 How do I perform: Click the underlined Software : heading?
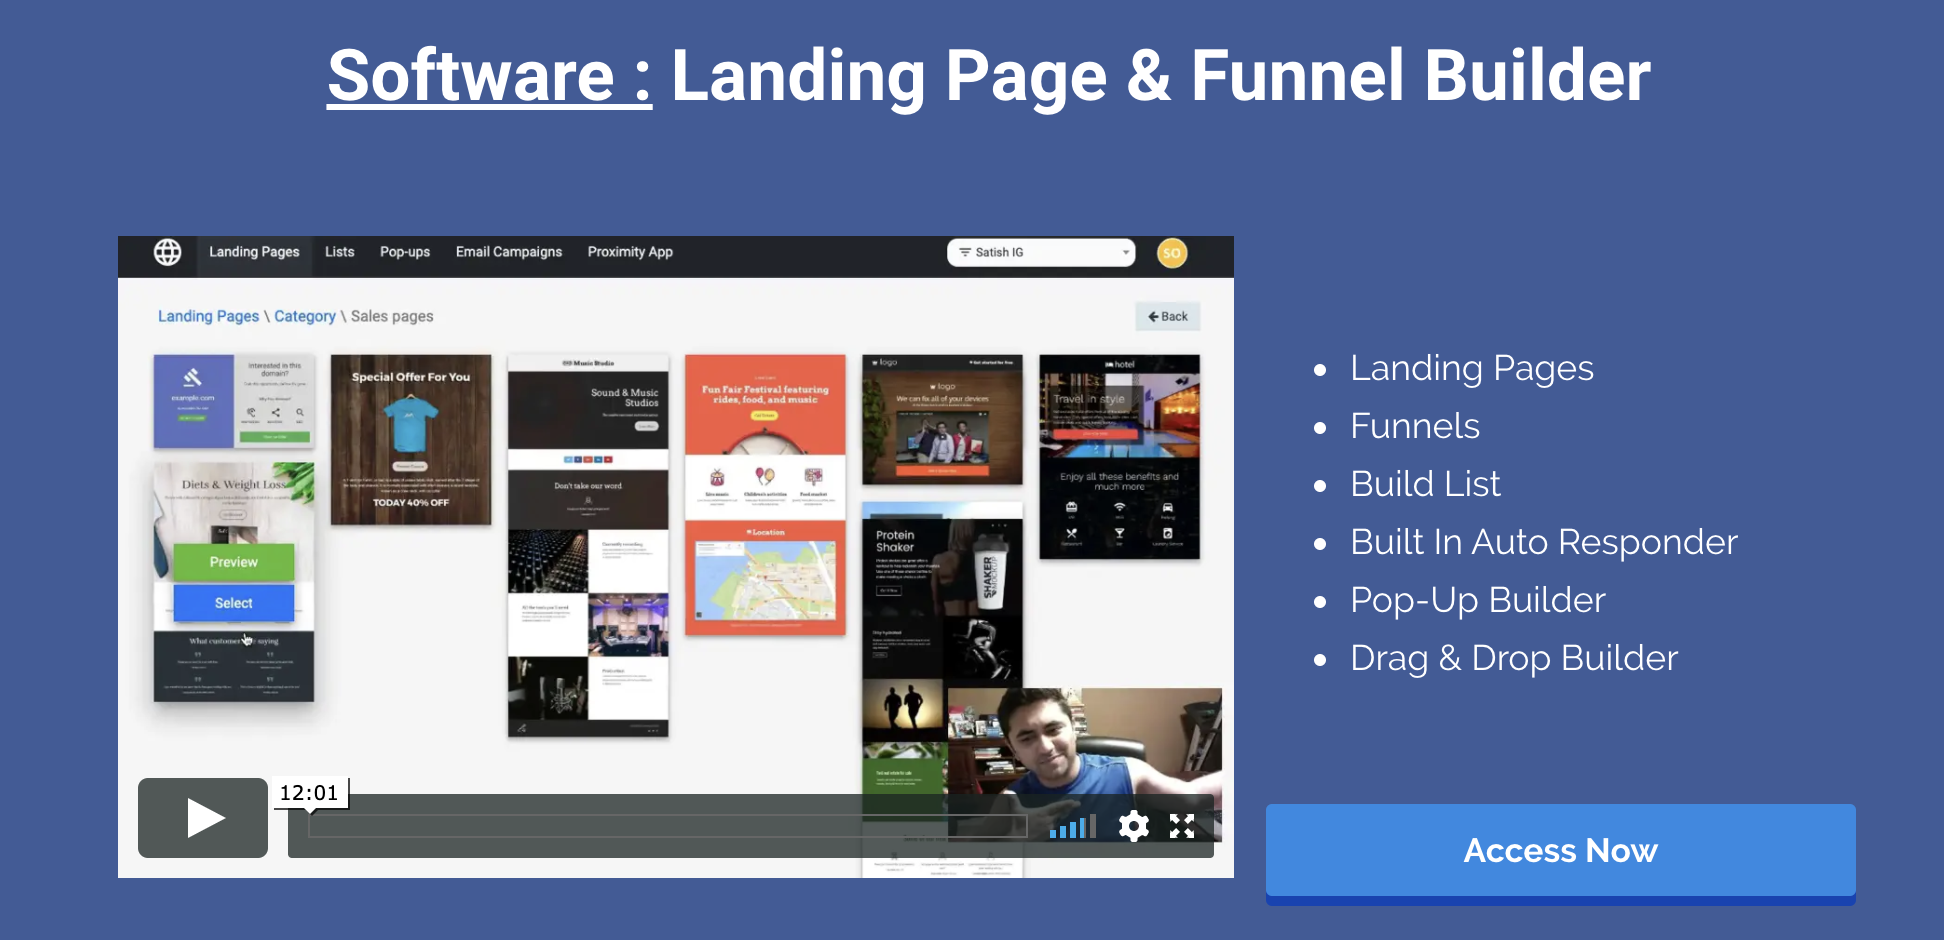point(490,76)
